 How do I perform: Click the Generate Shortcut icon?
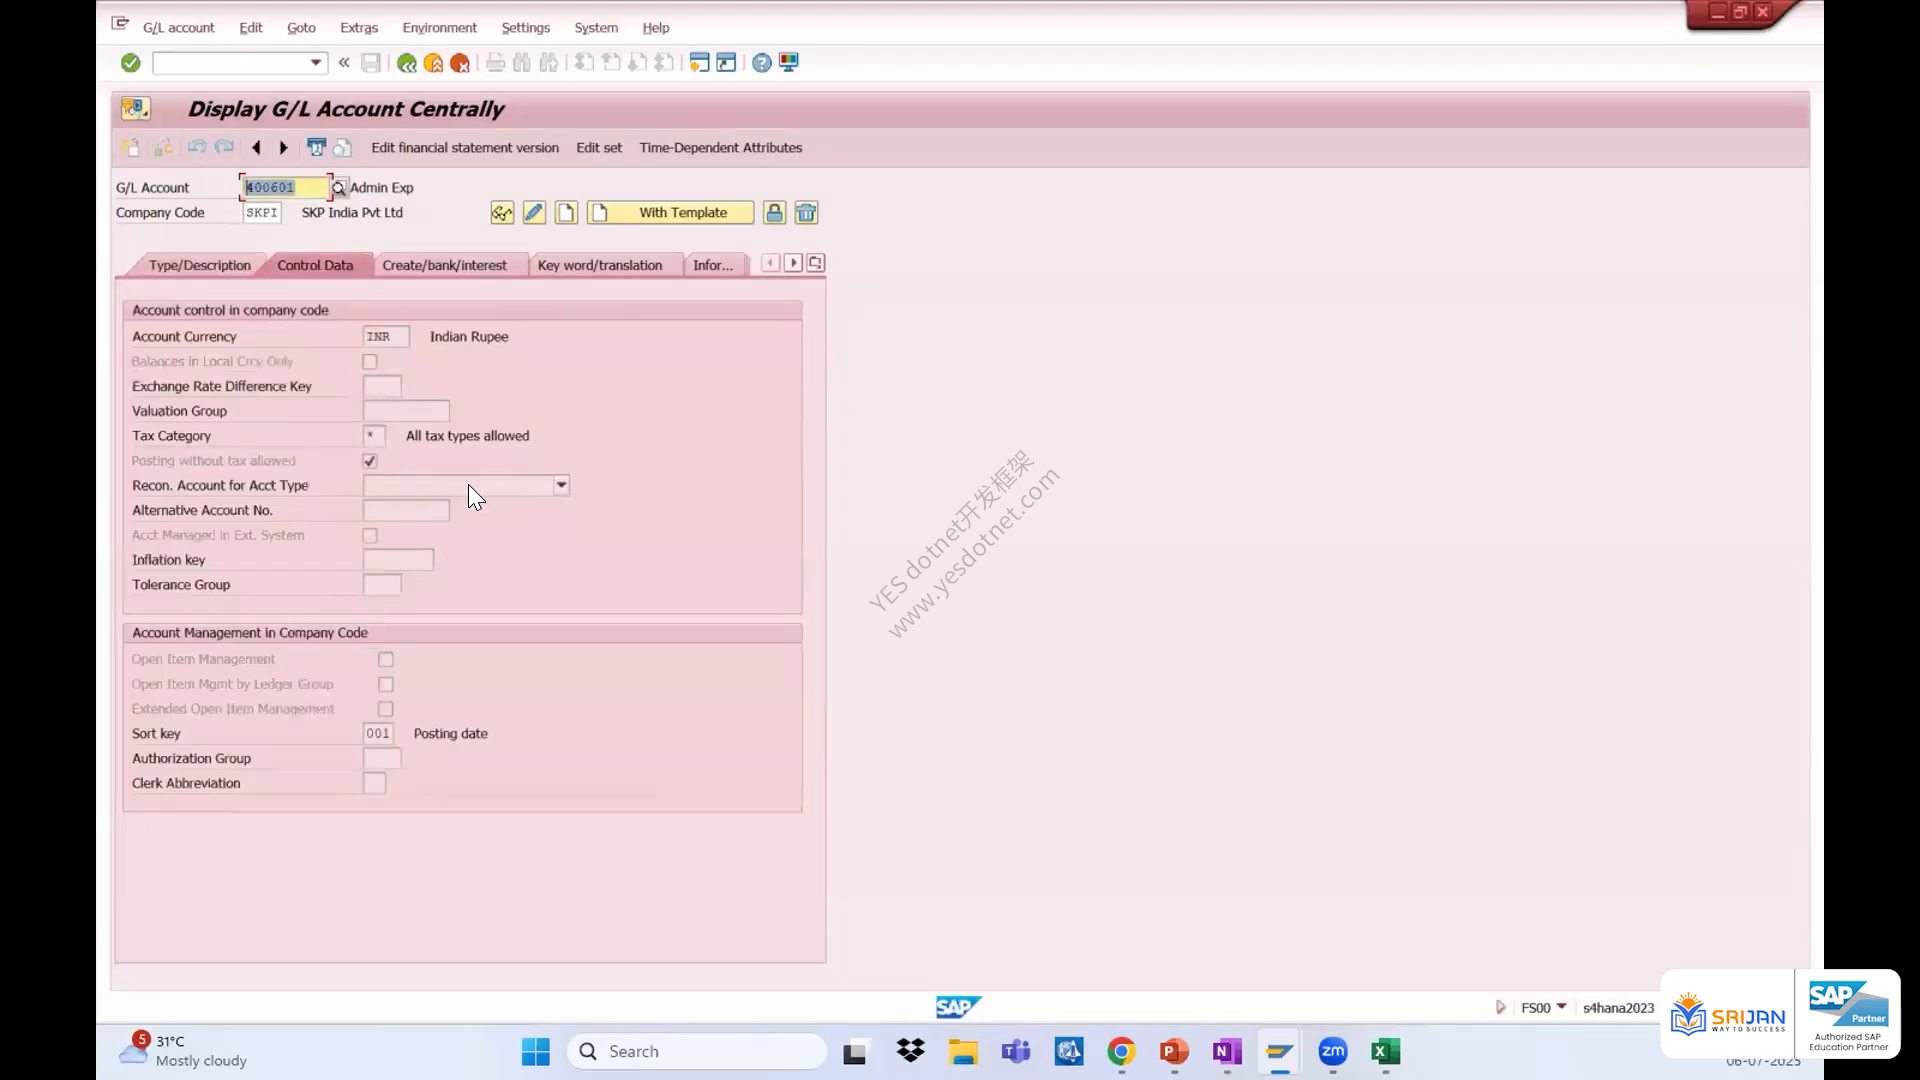coord(726,63)
